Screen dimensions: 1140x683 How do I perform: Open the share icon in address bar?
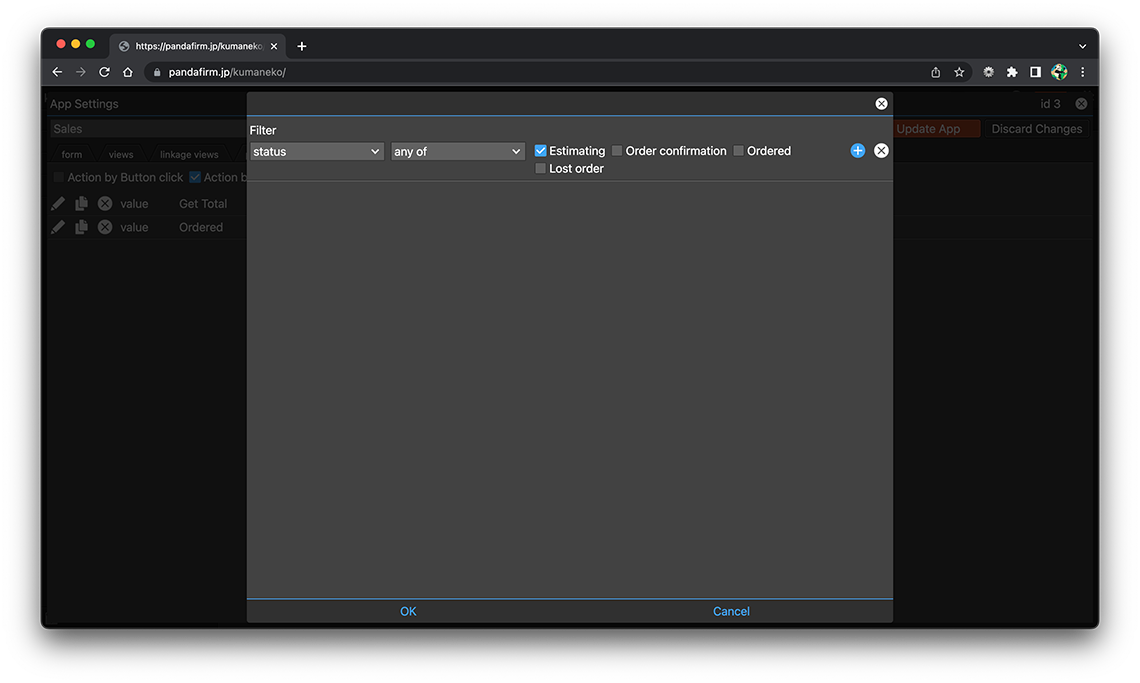(935, 72)
